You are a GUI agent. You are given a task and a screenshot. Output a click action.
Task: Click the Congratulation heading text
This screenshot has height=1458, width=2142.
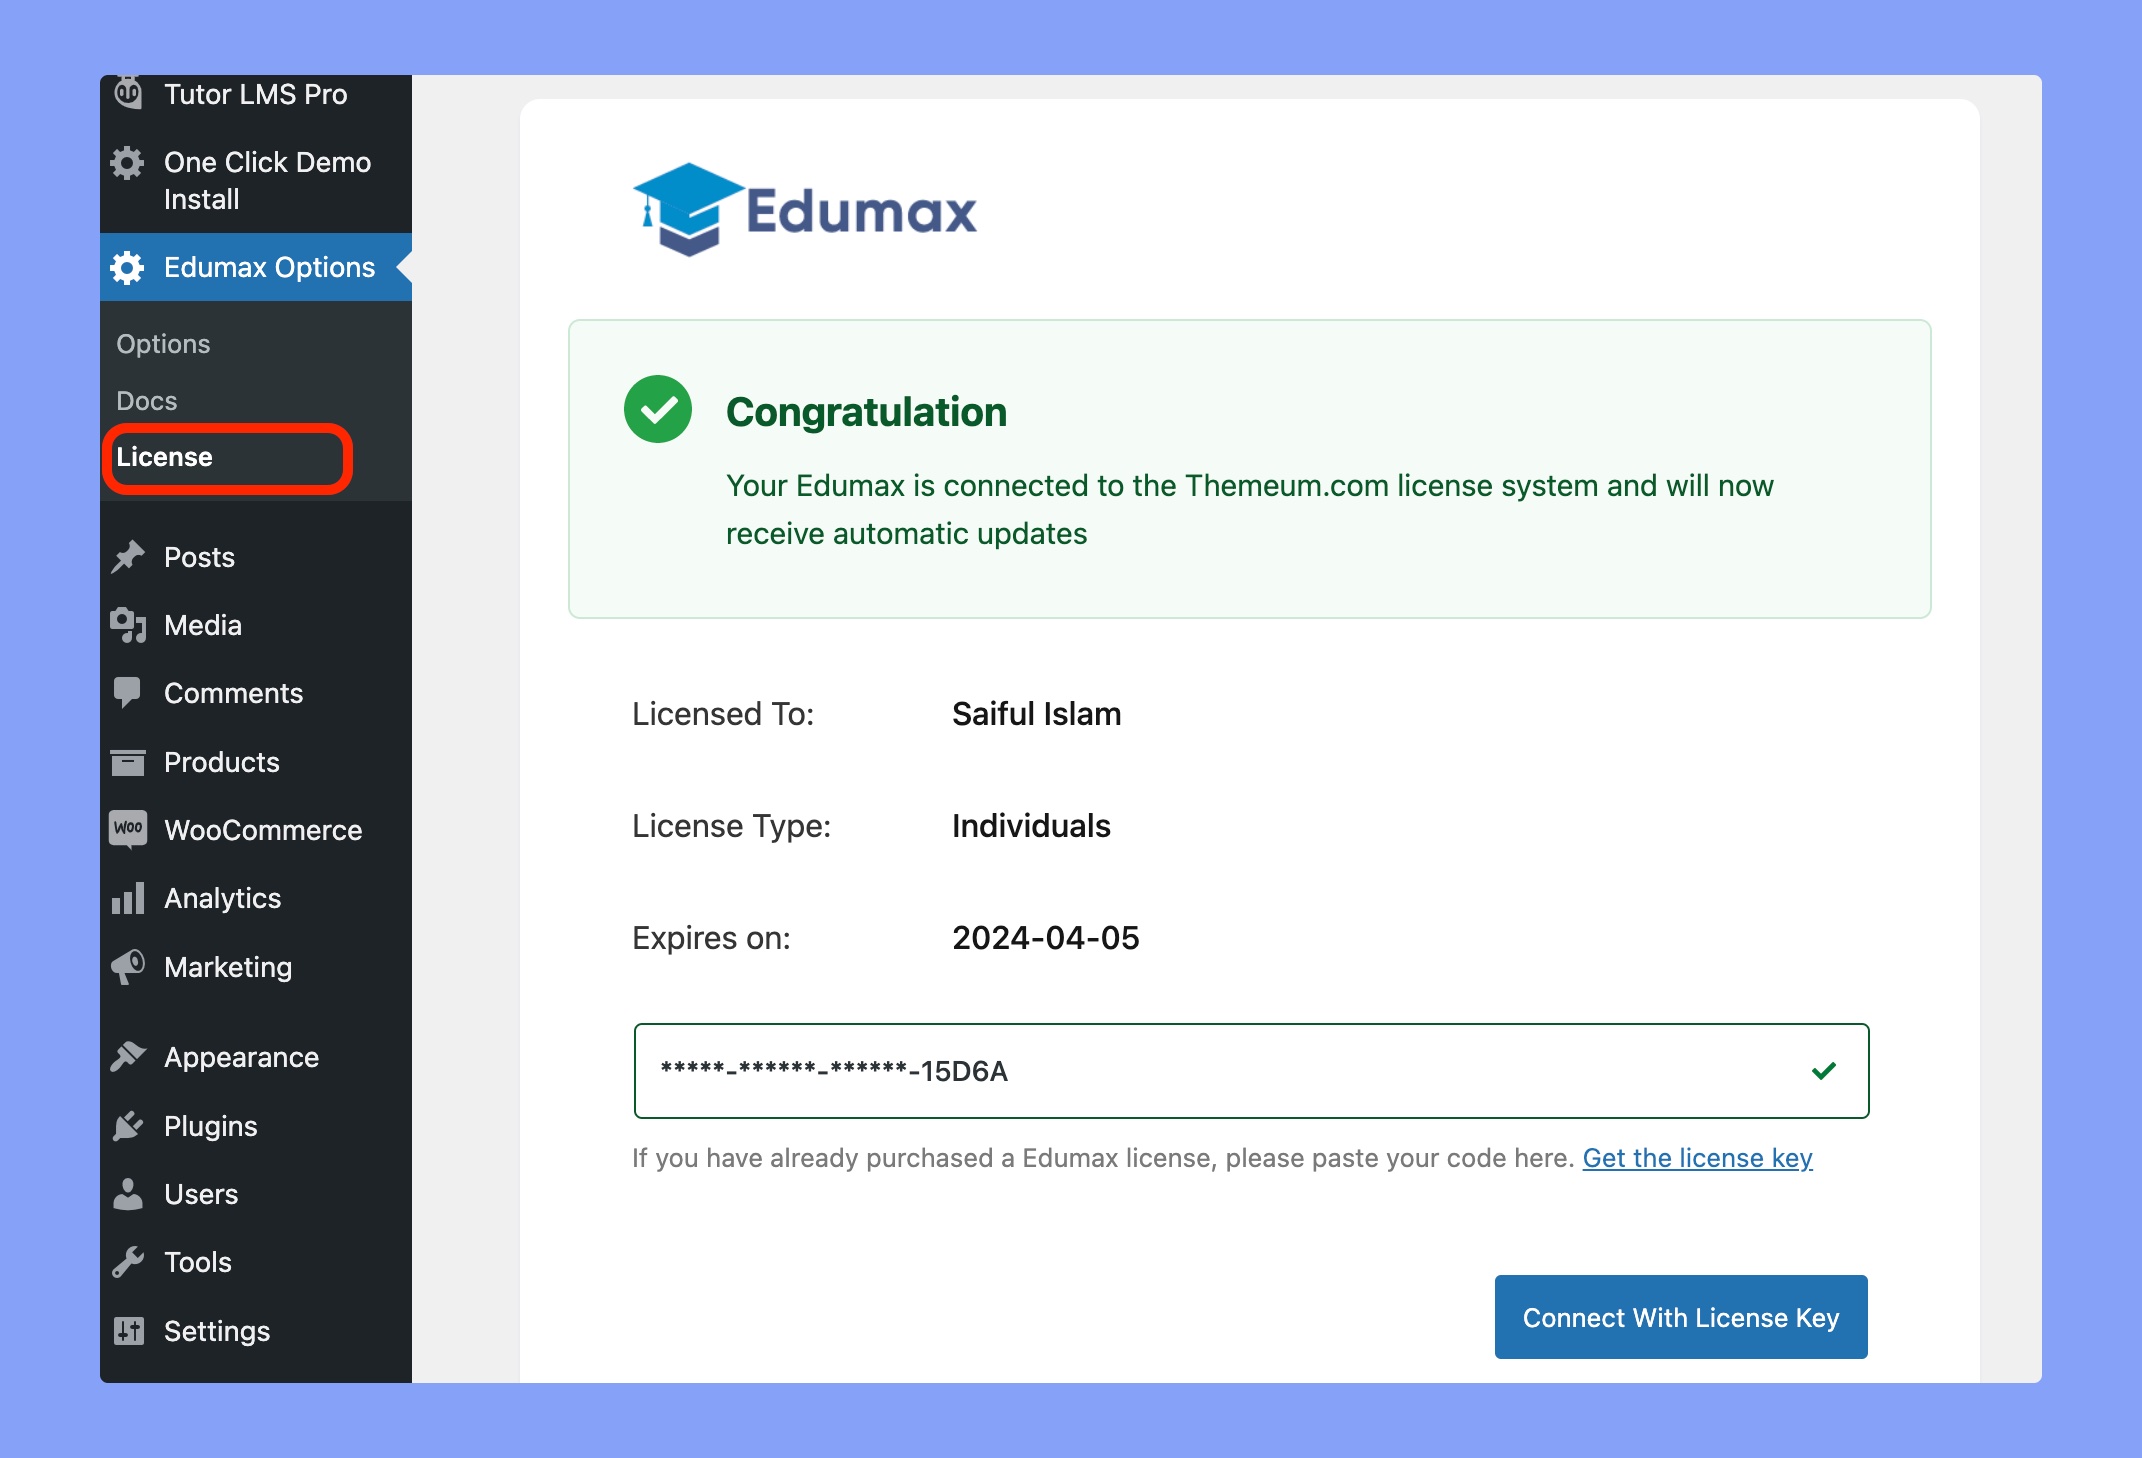point(866,412)
